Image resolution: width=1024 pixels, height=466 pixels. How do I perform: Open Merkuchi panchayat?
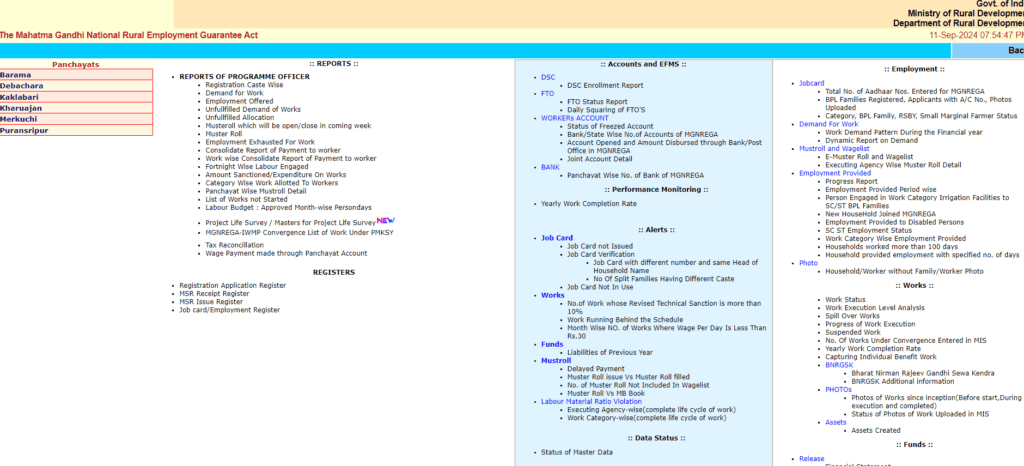(x=18, y=119)
